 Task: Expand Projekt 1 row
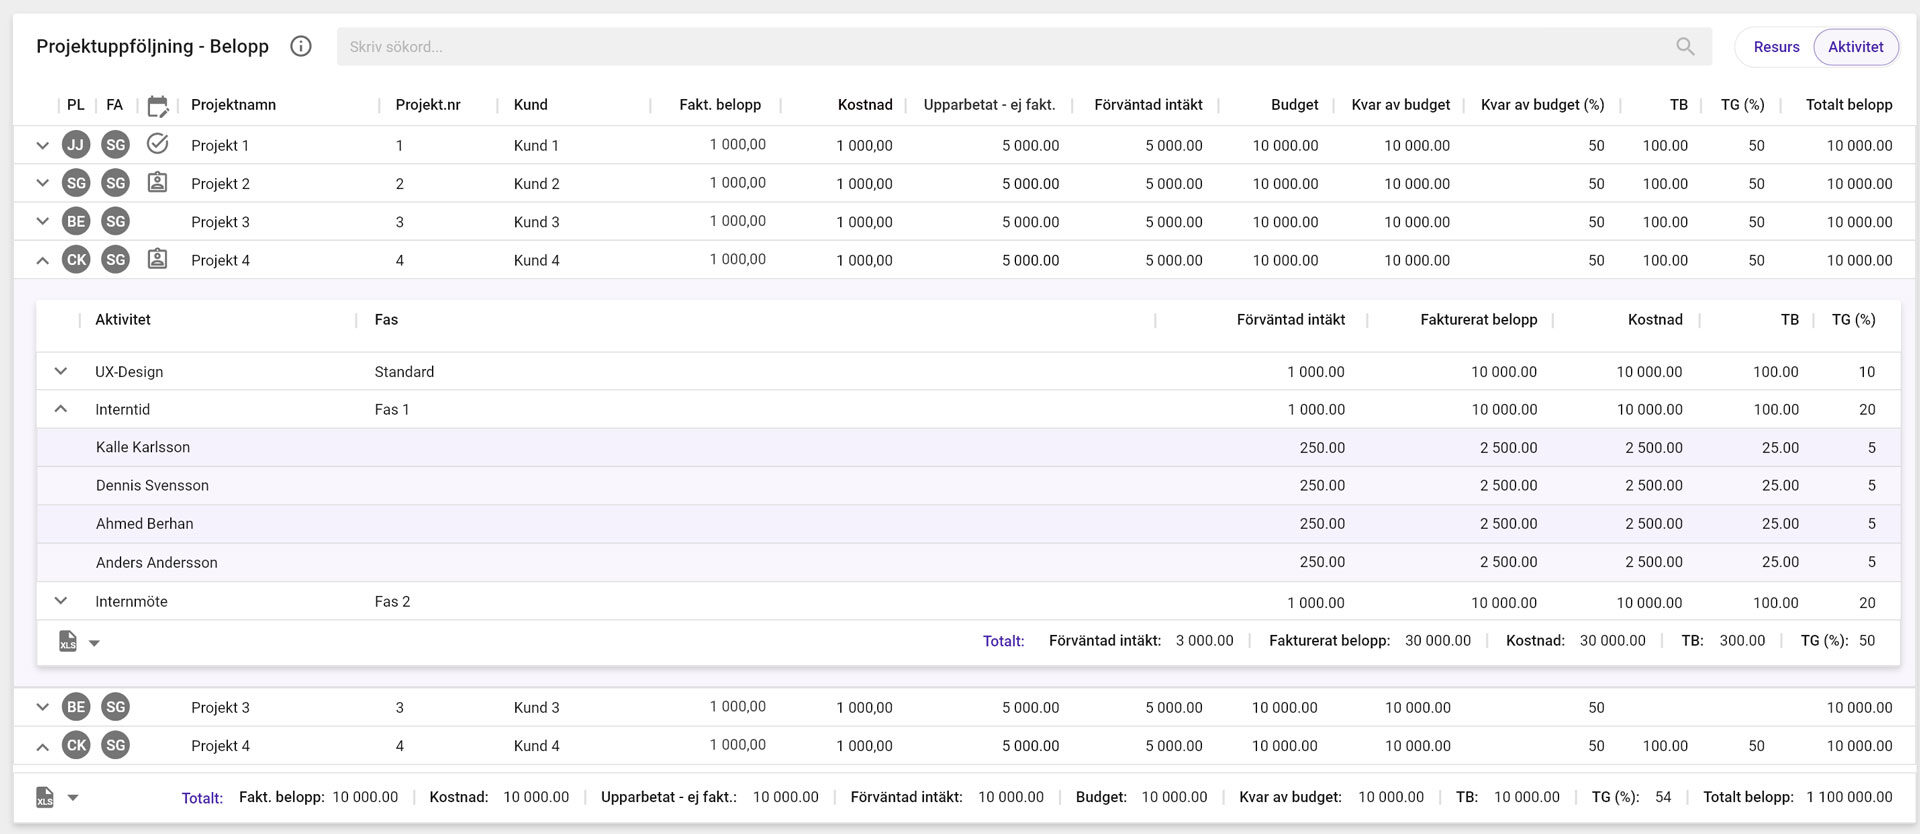coord(42,145)
